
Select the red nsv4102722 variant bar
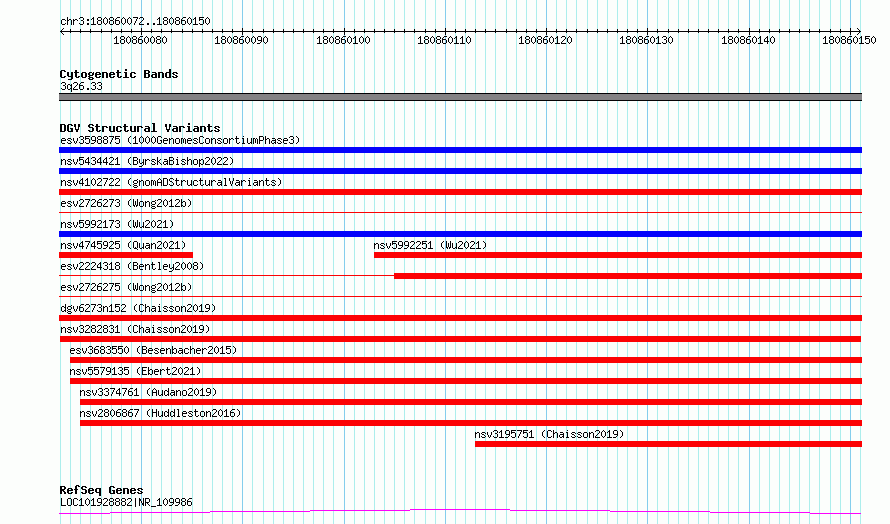460,192
